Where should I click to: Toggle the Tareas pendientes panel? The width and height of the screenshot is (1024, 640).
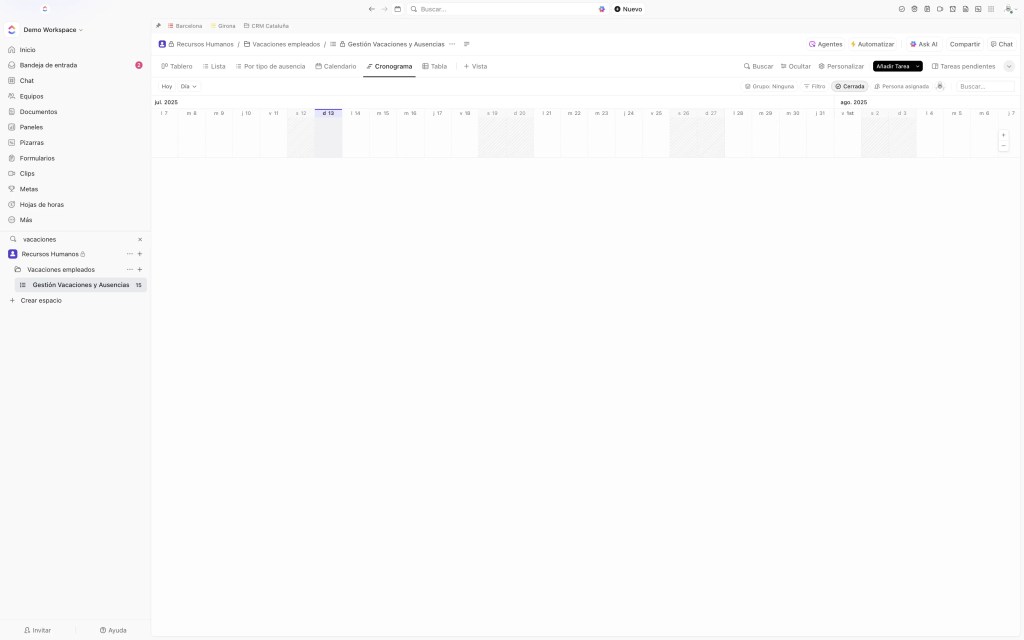tap(963, 66)
